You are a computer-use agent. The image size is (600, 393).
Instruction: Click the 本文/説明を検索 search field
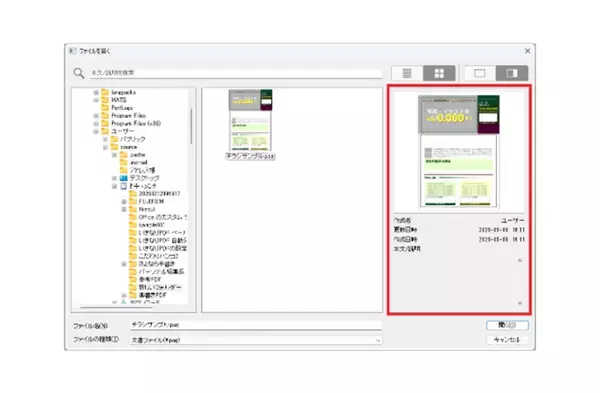[236, 73]
